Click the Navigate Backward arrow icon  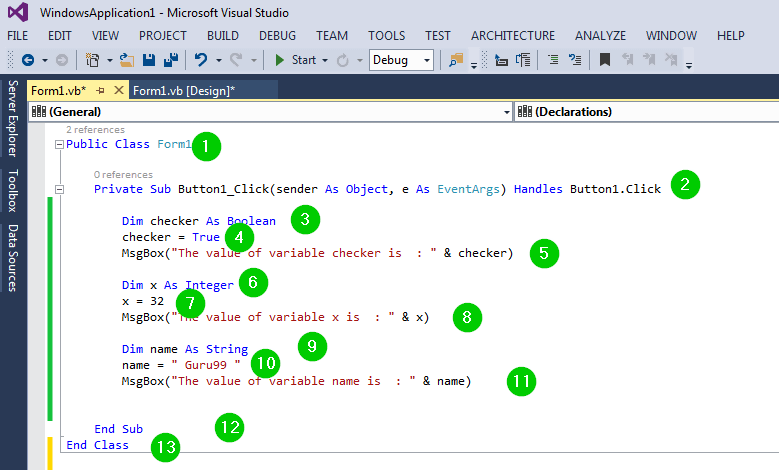tap(26, 60)
